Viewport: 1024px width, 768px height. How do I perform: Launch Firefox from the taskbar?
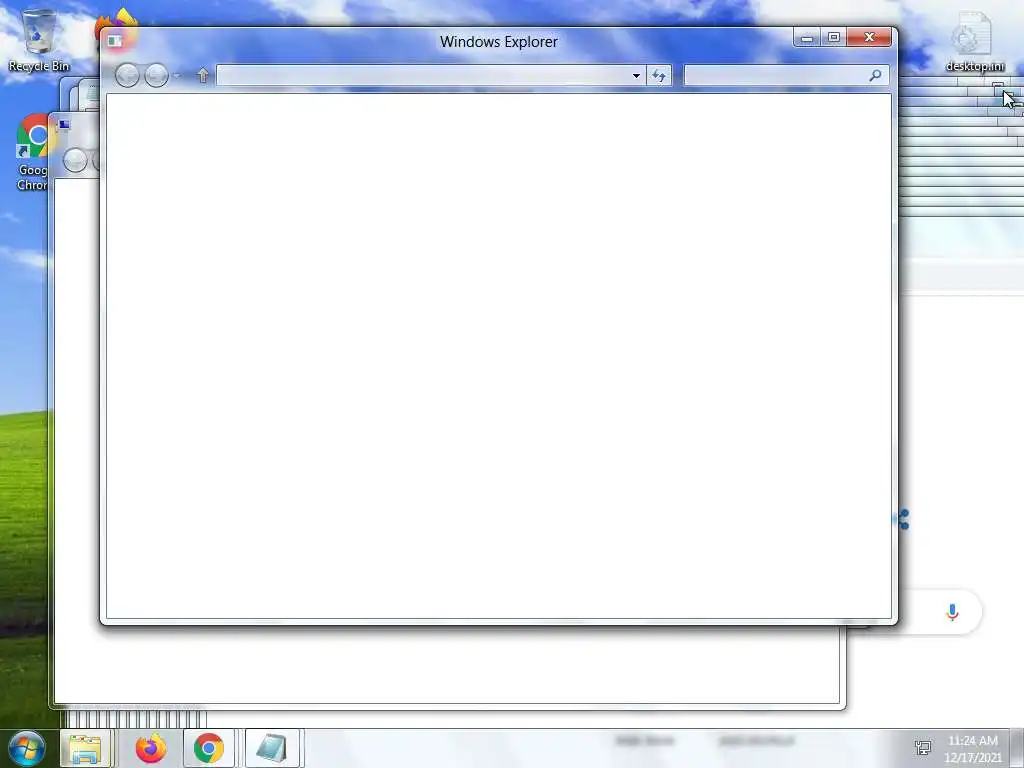pyautogui.click(x=151, y=748)
